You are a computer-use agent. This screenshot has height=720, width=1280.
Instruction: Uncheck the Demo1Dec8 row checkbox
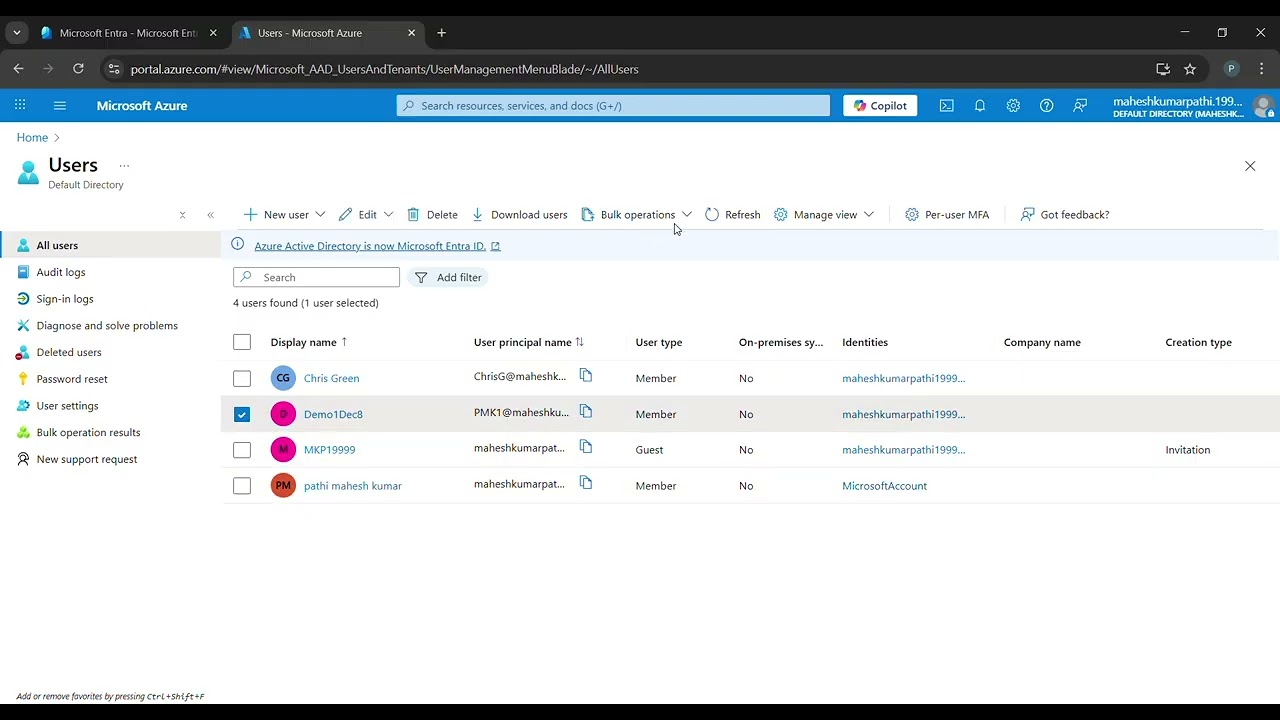coord(242,414)
